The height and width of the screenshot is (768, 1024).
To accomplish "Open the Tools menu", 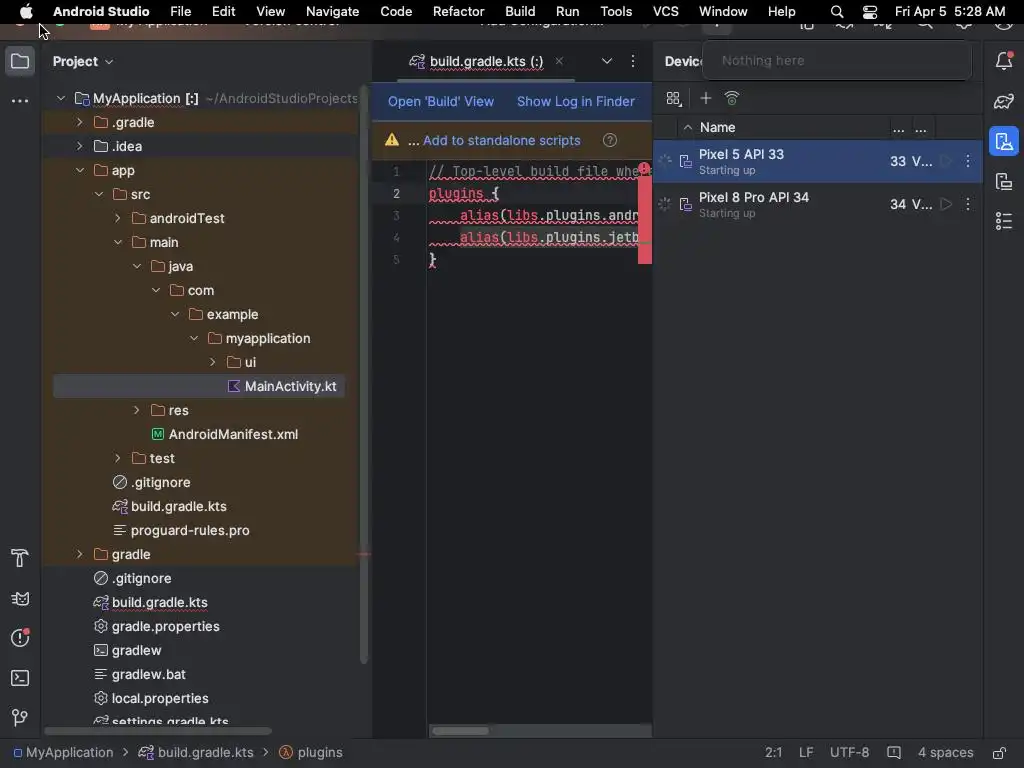I will [616, 12].
